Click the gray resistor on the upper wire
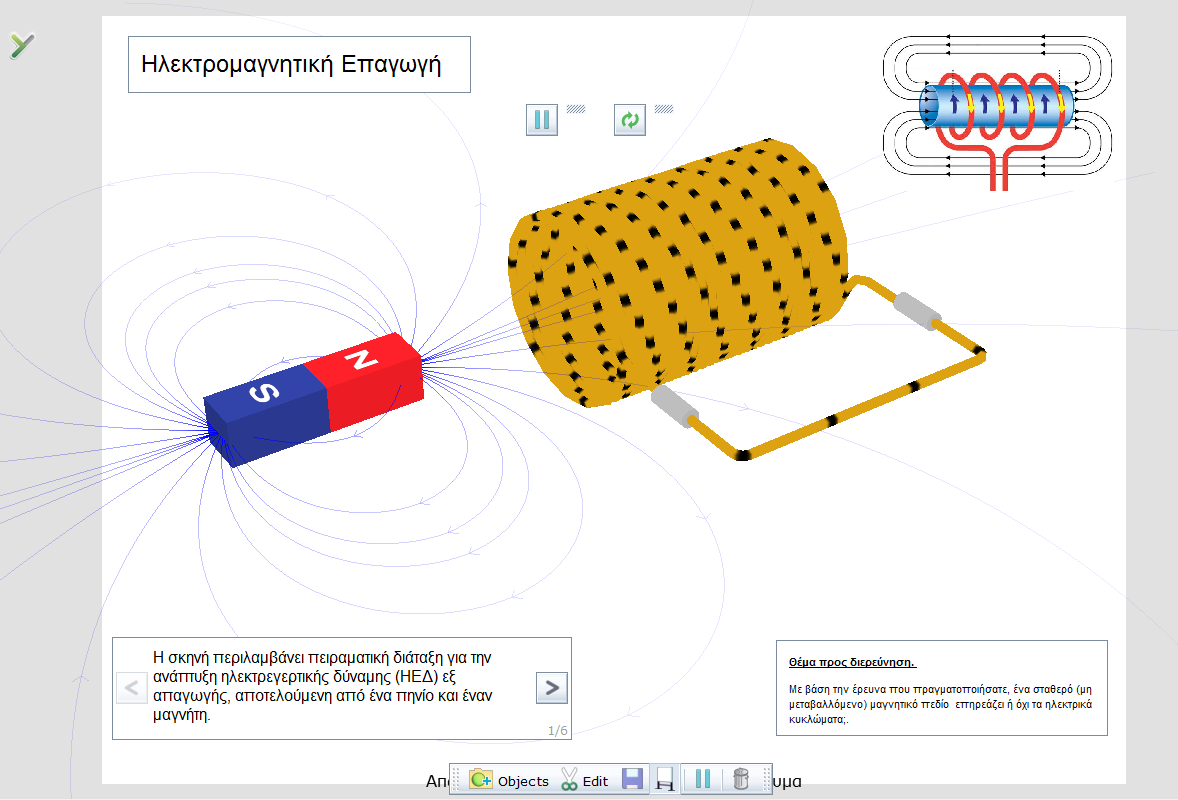Viewport: 1178px width, 800px height. pos(917,311)
